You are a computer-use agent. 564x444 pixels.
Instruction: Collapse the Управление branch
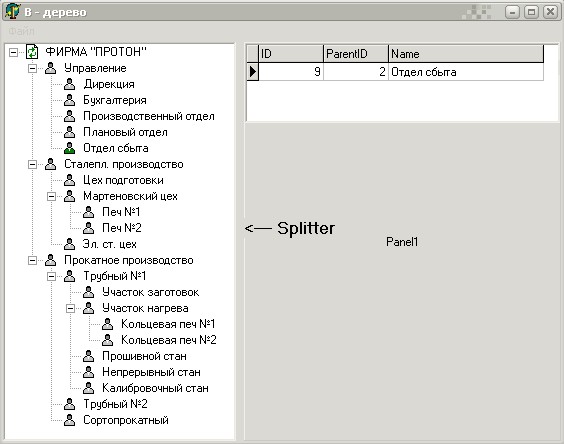pos(32,68)
